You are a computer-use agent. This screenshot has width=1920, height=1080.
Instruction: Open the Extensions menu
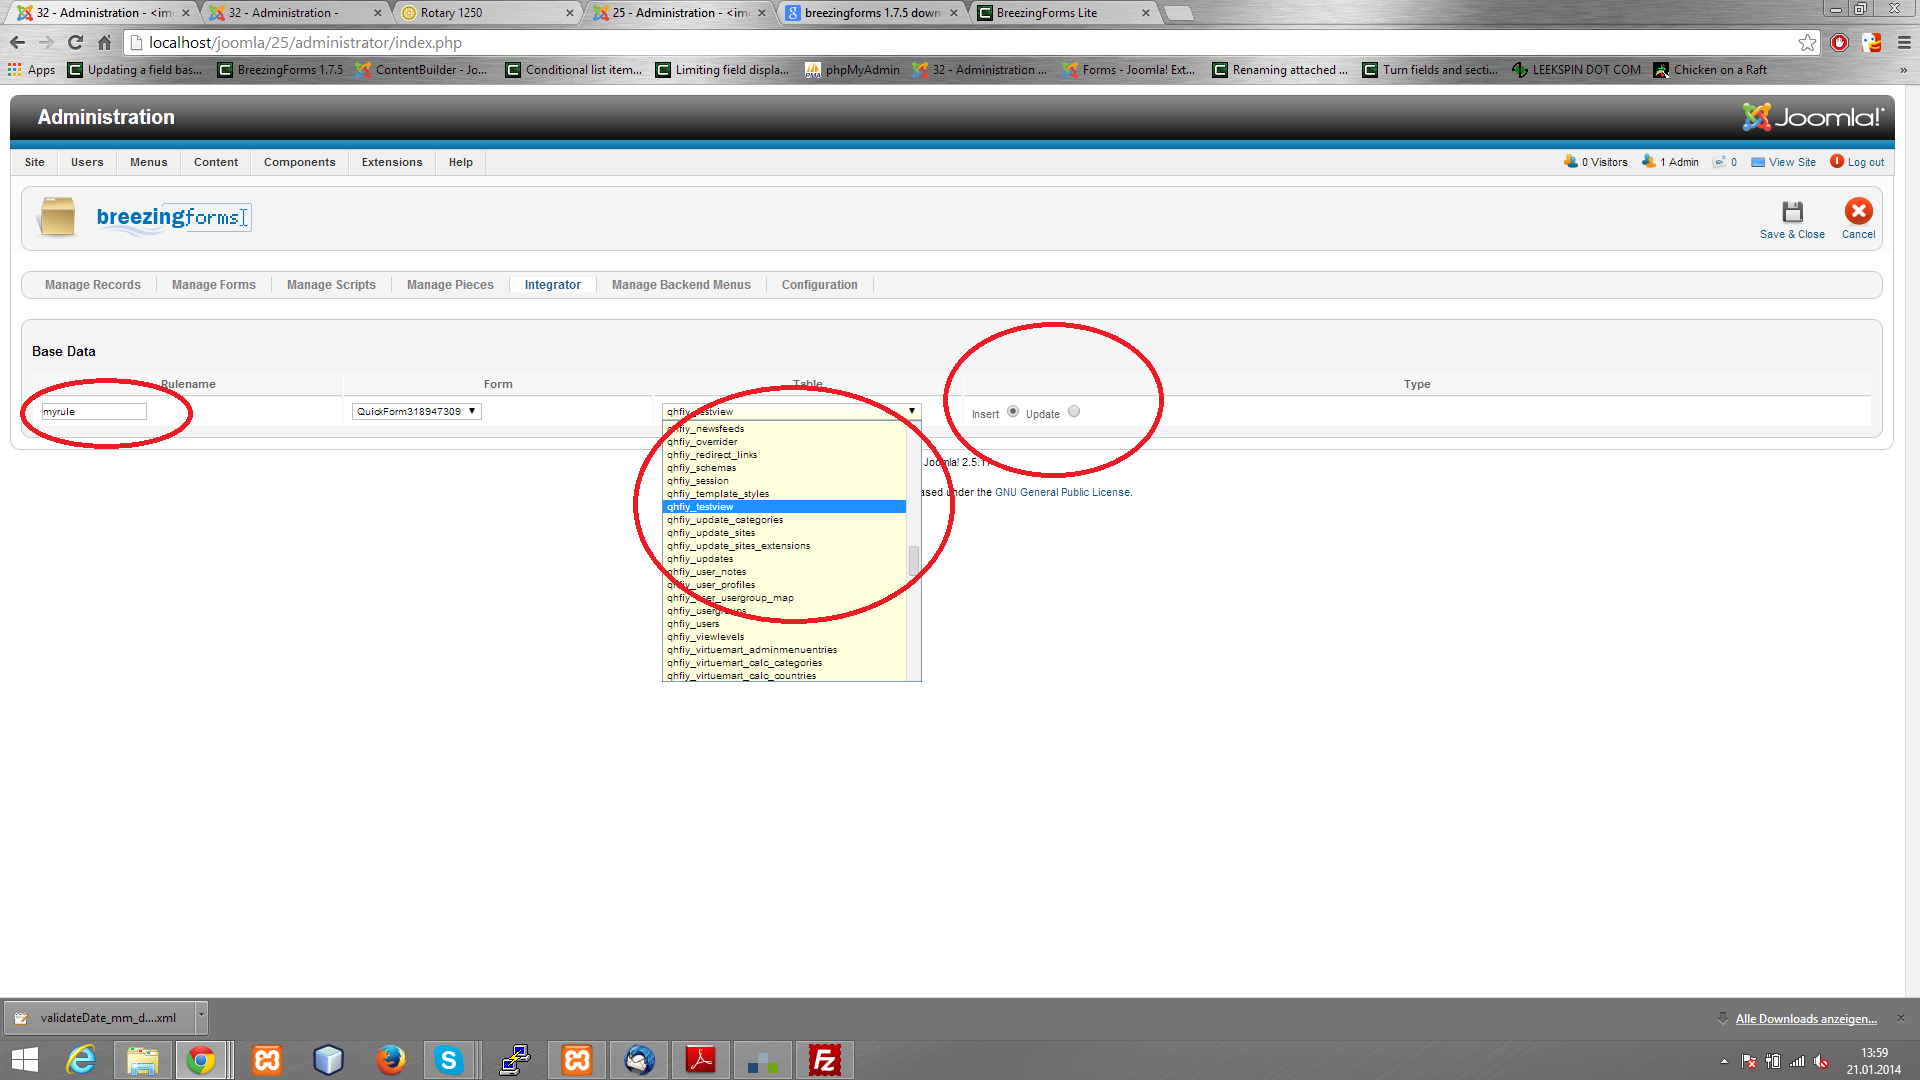point(392,162)
